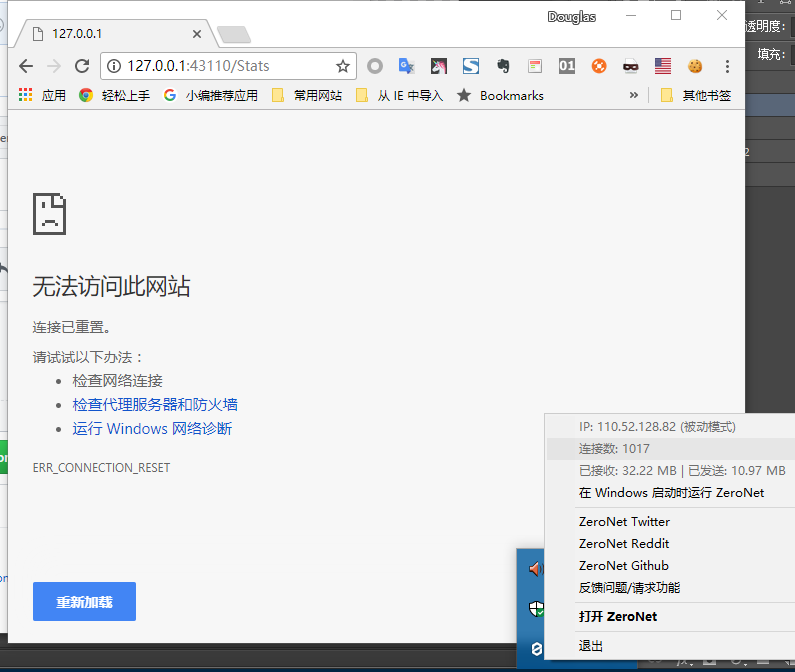Close the 127.0.0.1 tab
This screenshot has width=795, height=672.
197,34
